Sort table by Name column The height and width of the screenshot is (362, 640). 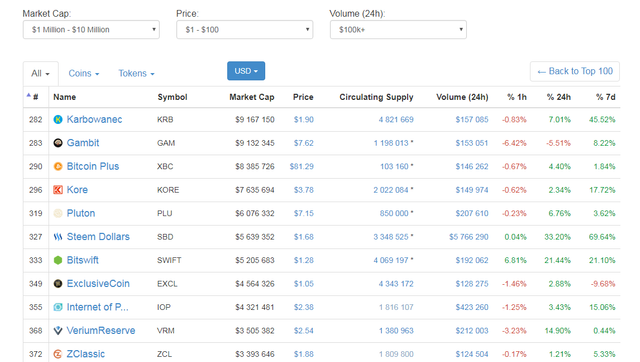[64, 97]
